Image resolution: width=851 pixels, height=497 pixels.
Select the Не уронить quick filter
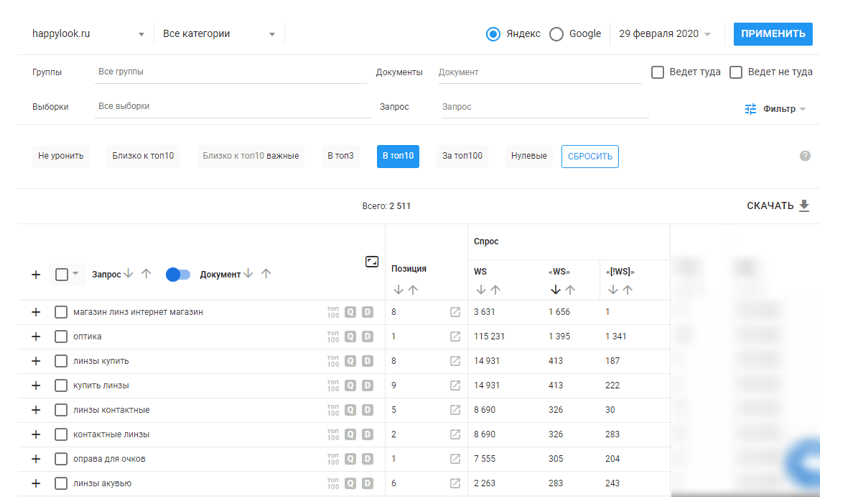[61, 156]
